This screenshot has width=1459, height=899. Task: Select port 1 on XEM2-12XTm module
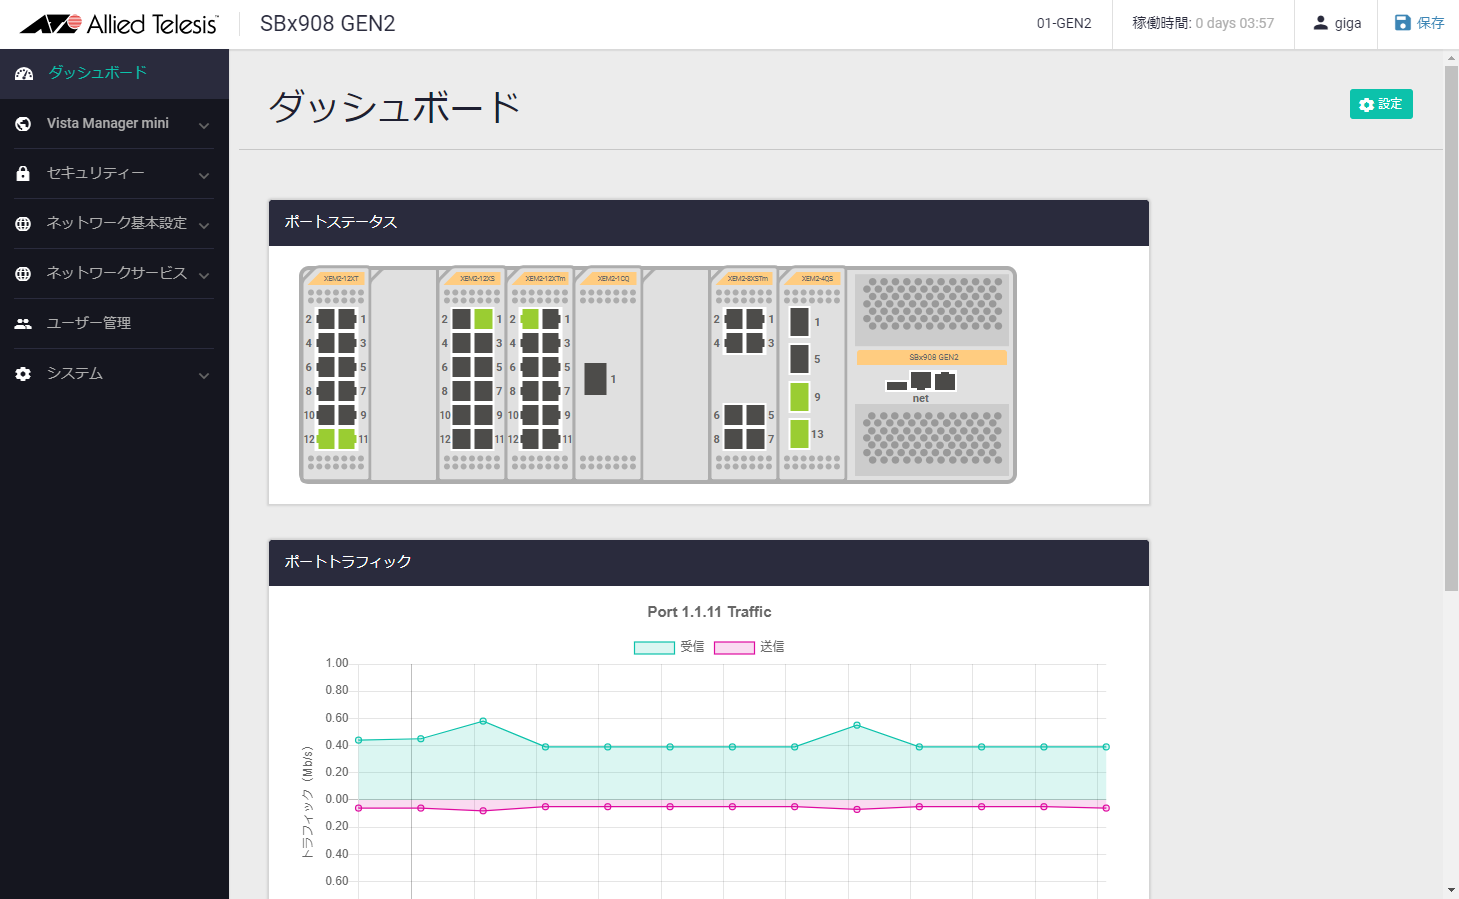[x=551, y=319]
